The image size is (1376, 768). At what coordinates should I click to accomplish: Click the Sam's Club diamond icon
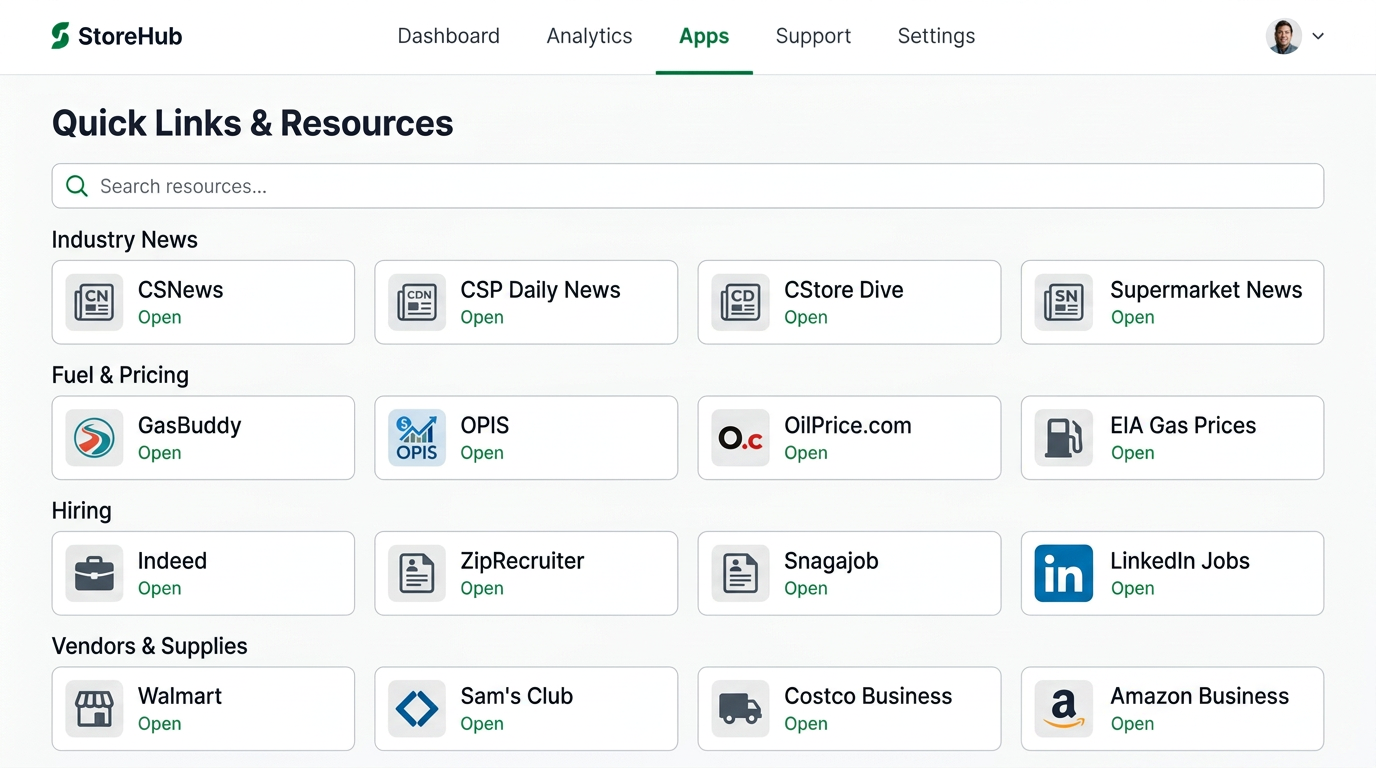click(417, 709)
